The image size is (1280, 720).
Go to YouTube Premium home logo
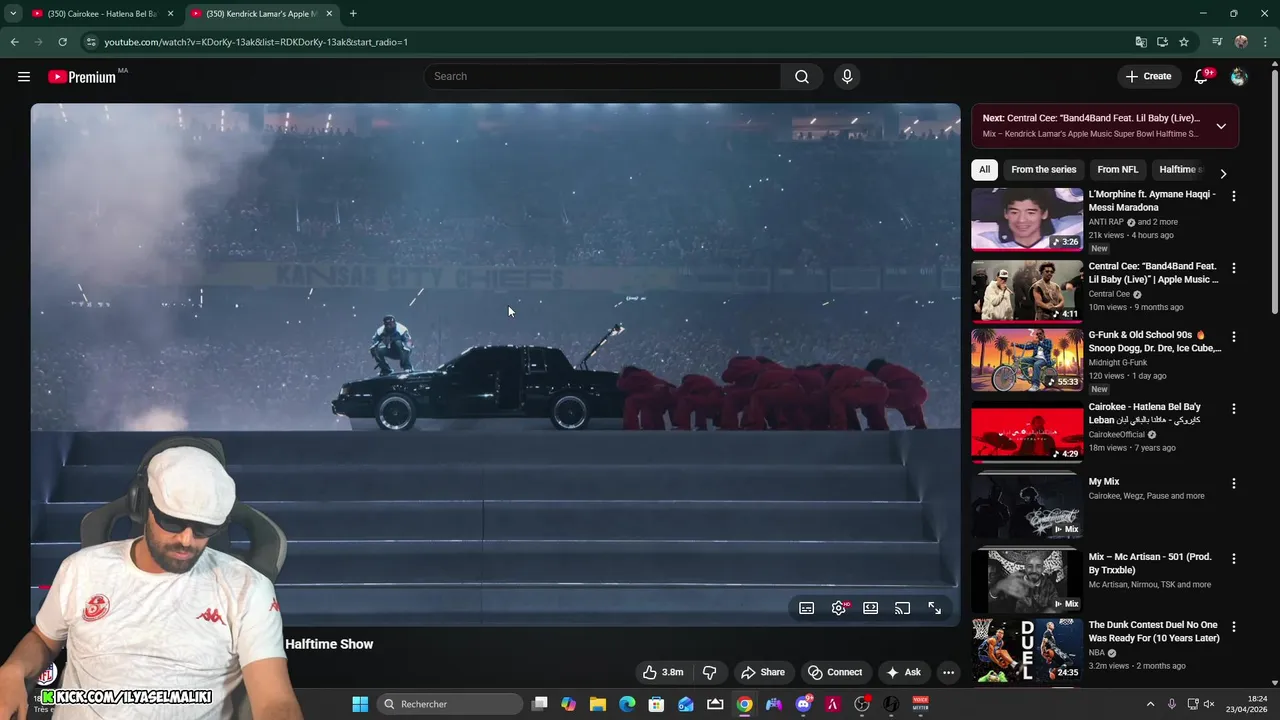click(x=82, y=77)
